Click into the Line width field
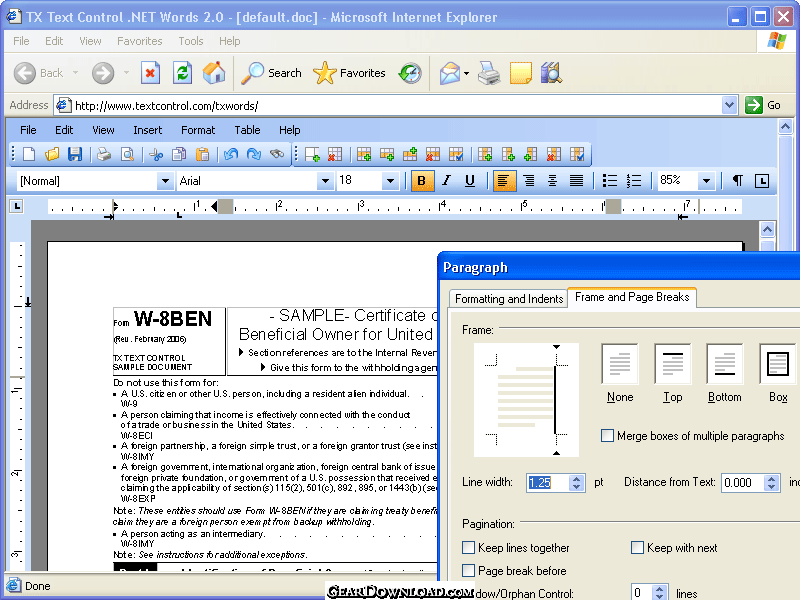This screenshot has height=600, width=800. pyautogui.click(x=548, y=483)
